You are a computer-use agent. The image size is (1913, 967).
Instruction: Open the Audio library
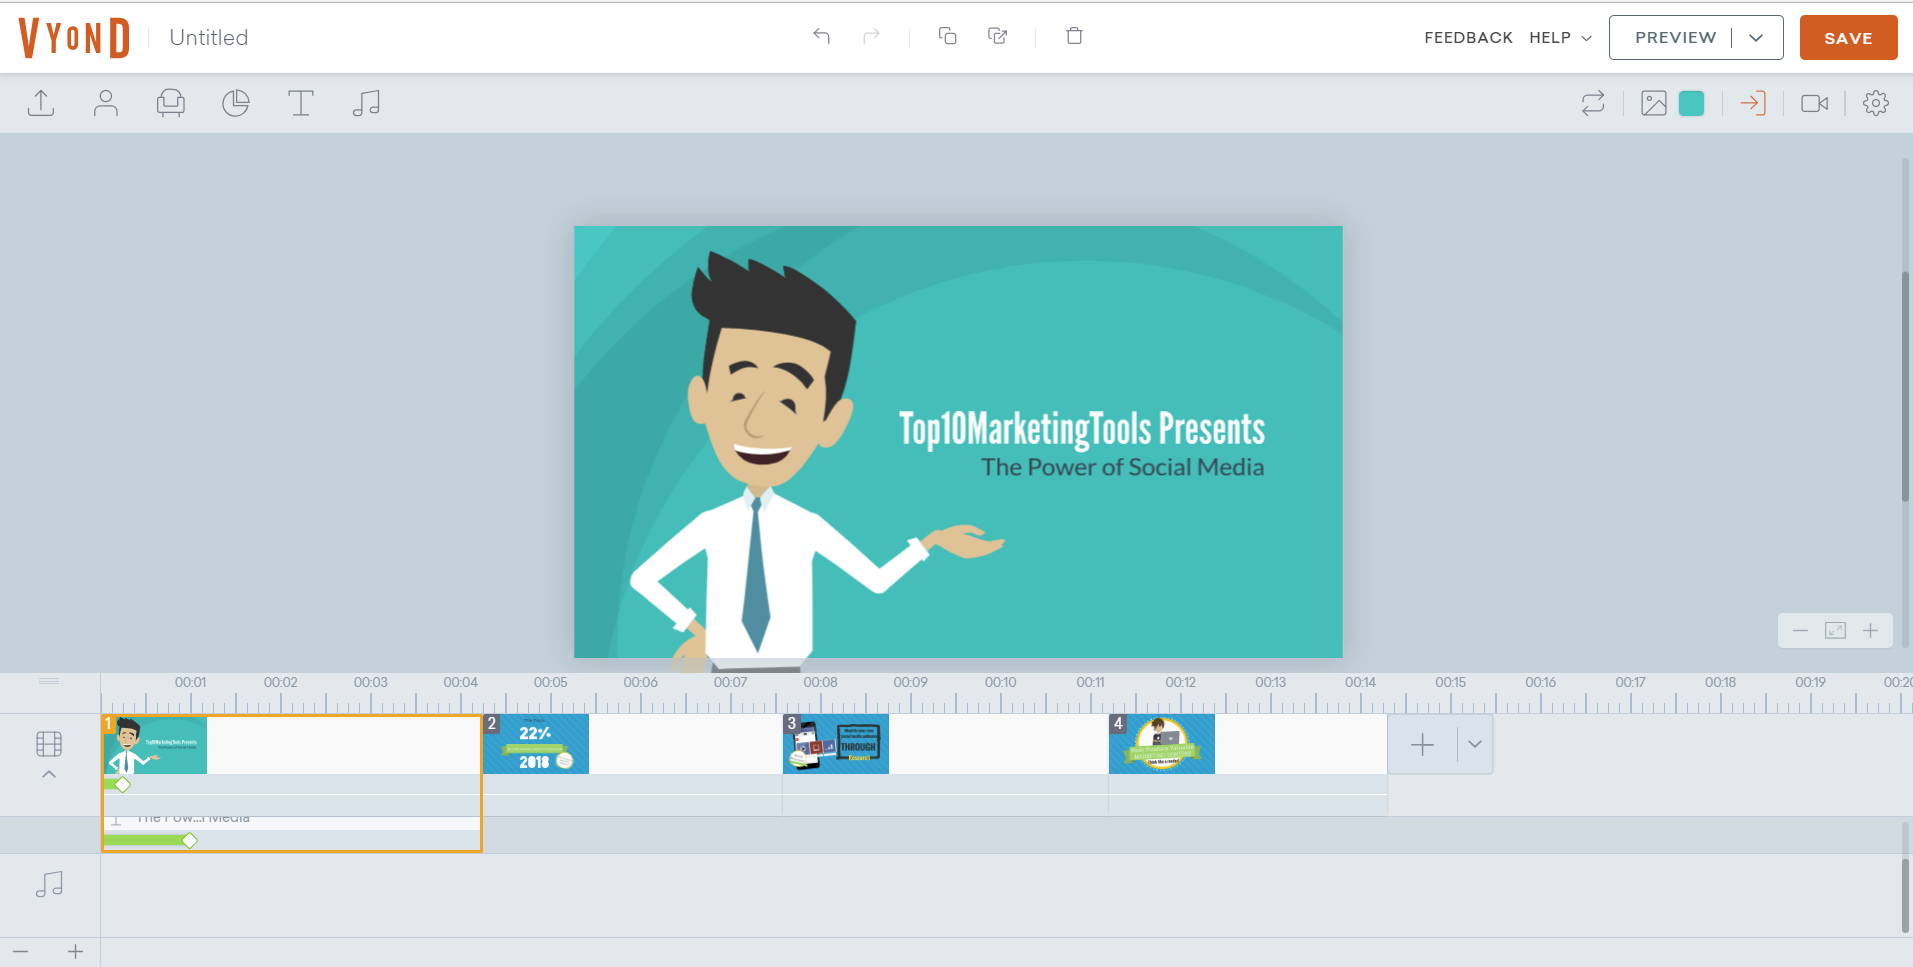(366, 103)
